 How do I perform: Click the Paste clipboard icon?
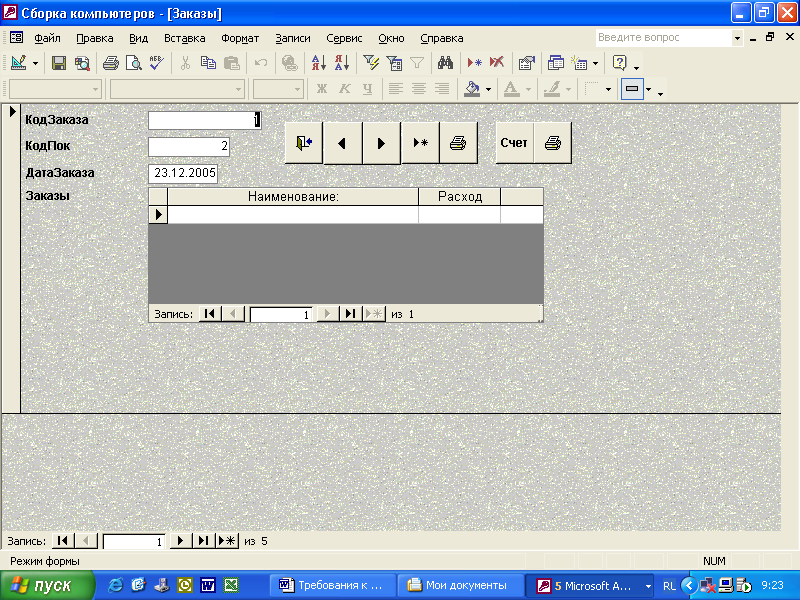232,63
